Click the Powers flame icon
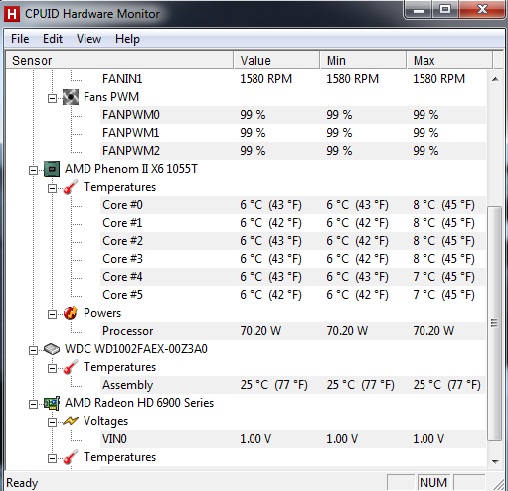508x491 pixels. [x=71, y=313]
